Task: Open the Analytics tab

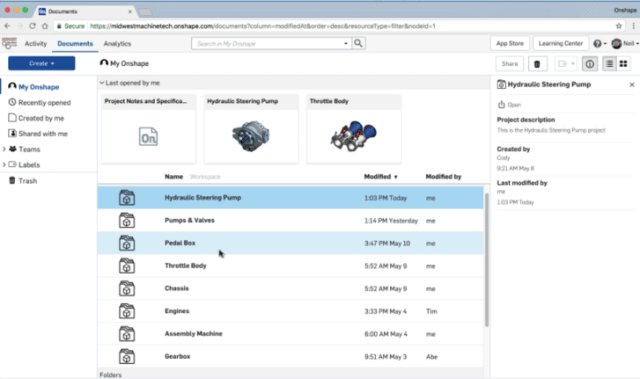Action: (117, 44)
